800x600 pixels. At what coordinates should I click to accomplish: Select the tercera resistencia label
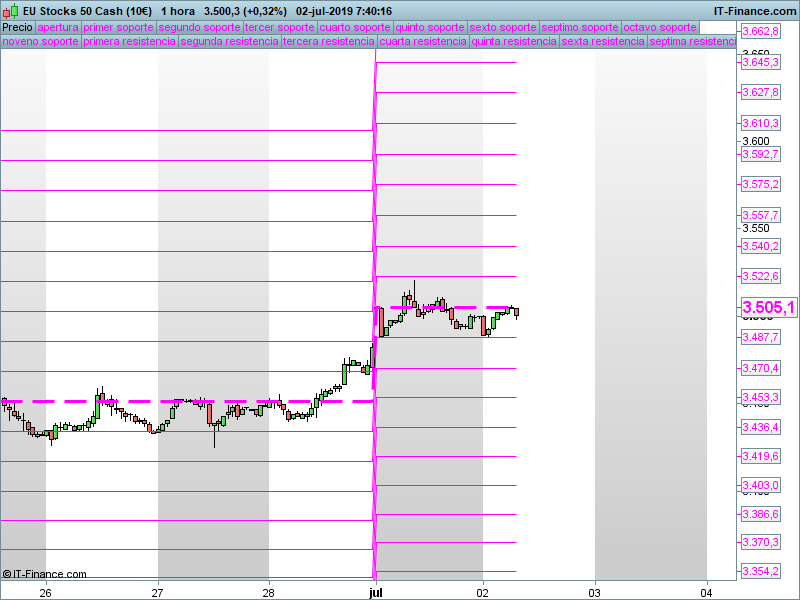pos(329,41)
